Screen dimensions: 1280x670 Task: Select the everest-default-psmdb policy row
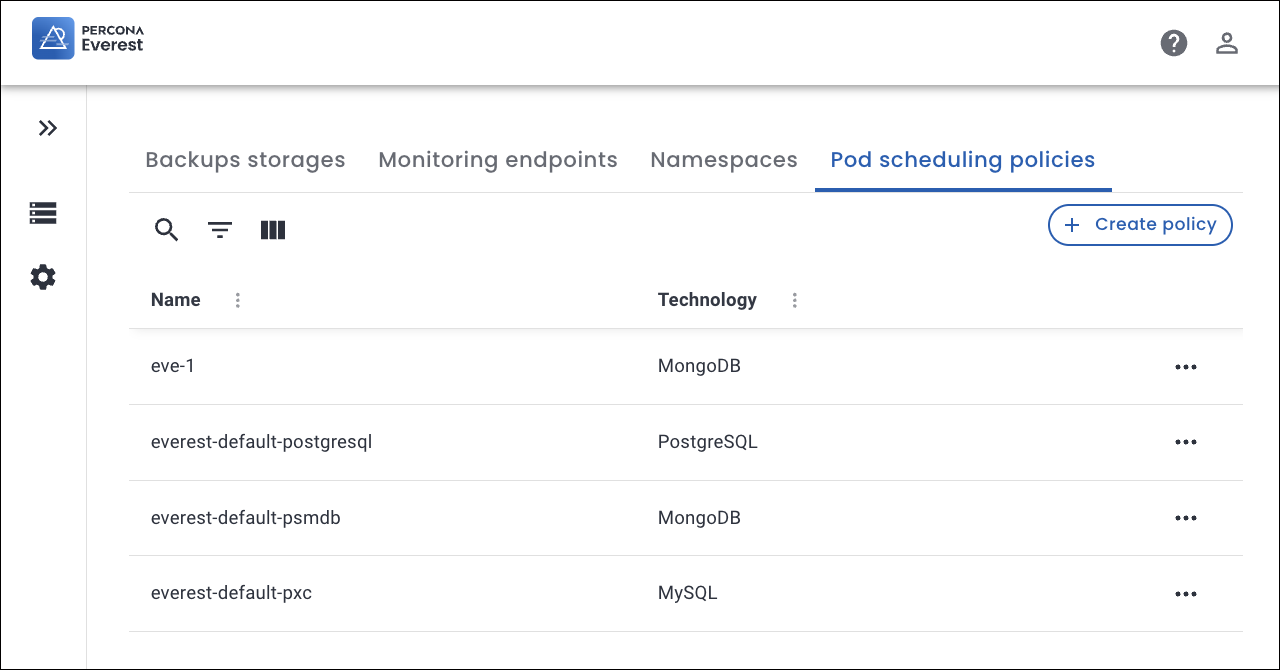click(246, 518)
